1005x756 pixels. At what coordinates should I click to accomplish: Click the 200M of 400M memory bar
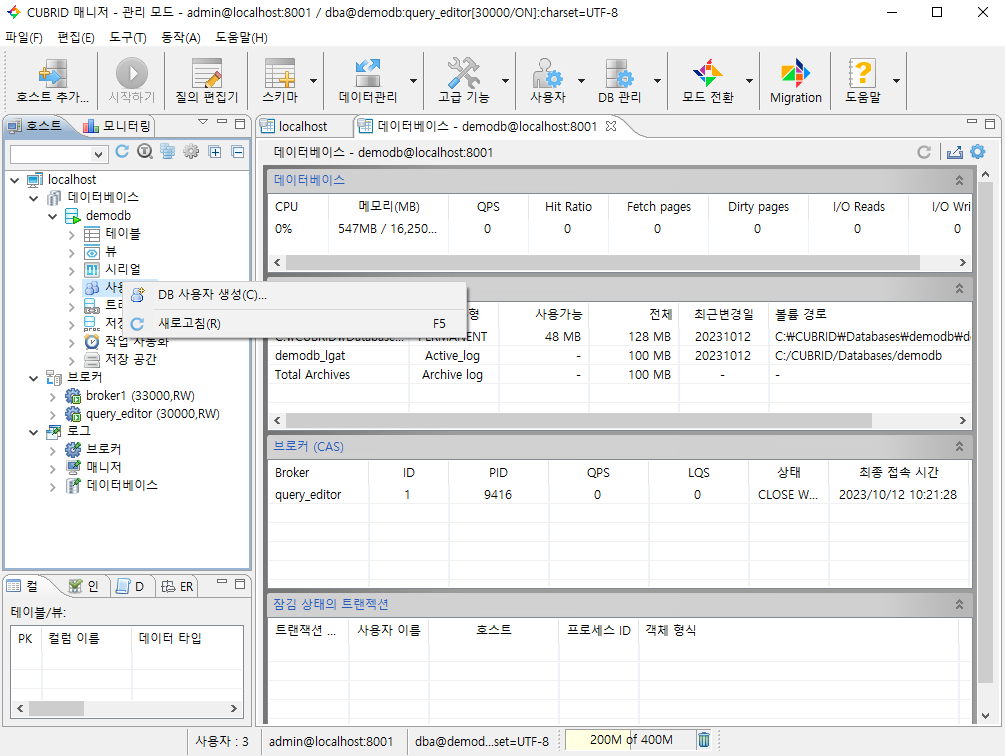point(631,740)
